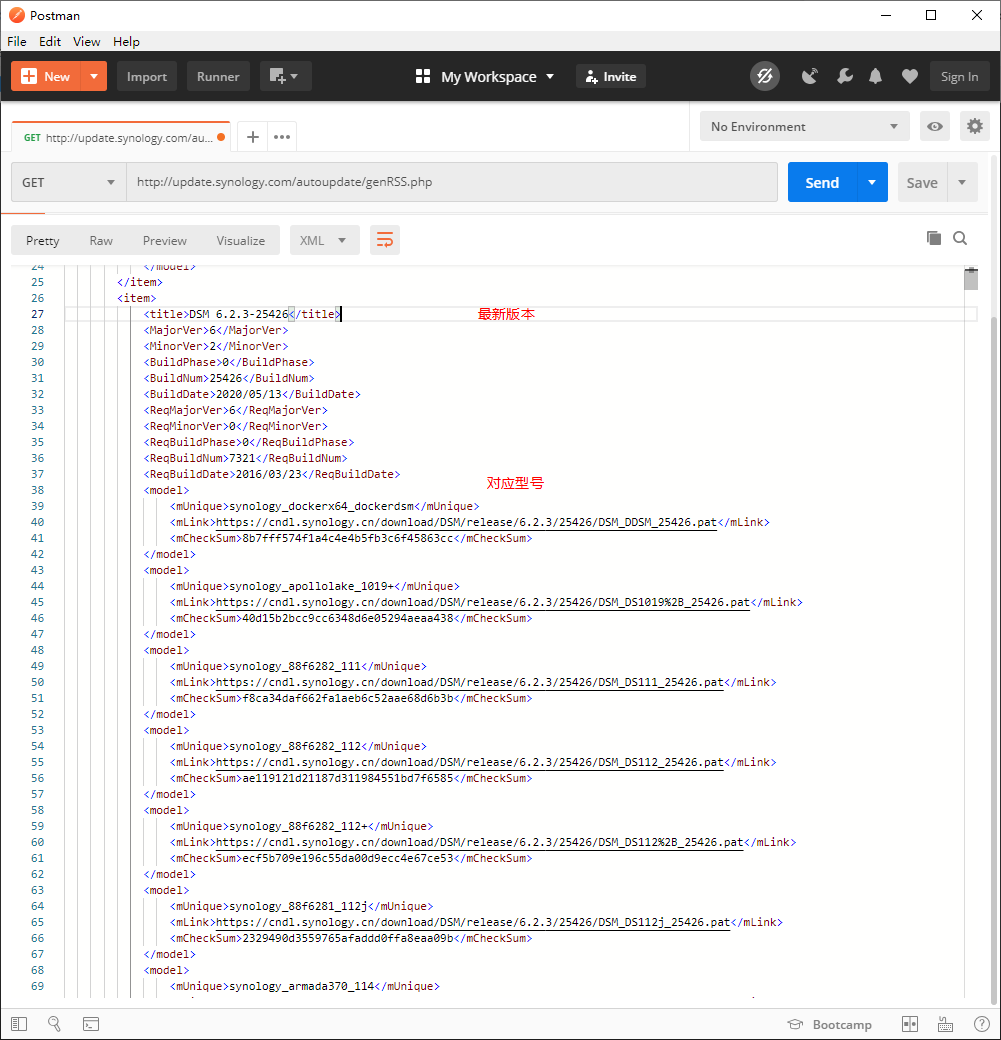Send the request
This screenshot has height=1040, width=1001.
(822, 182)
